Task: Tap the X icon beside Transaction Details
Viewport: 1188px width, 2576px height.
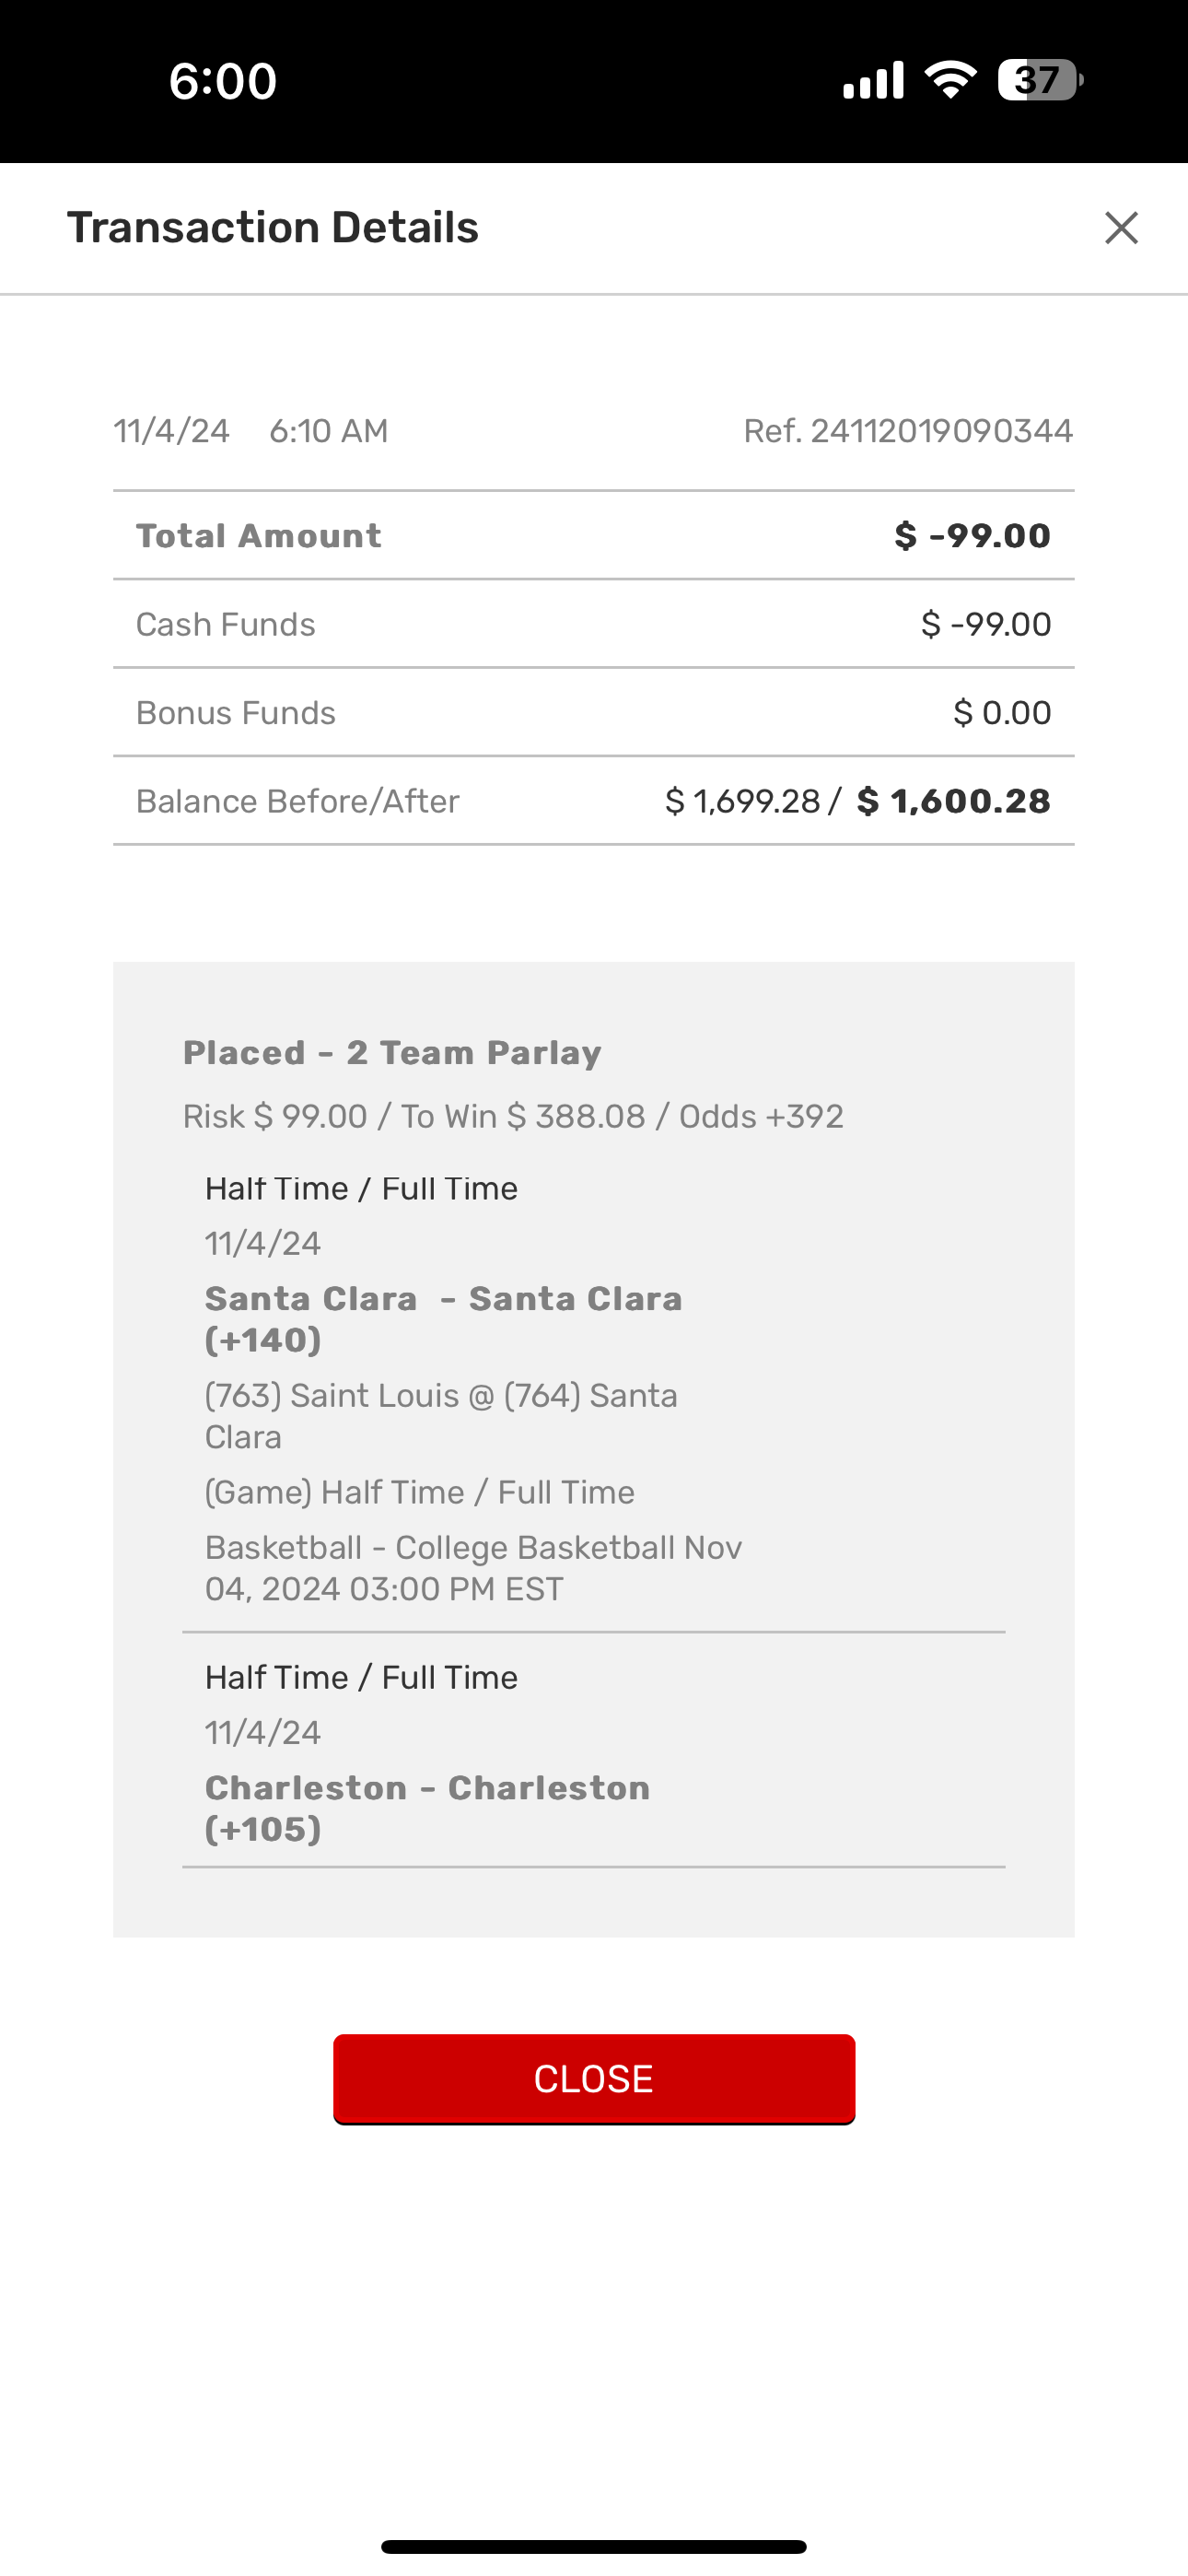Action: click(x=1121, y=228)
